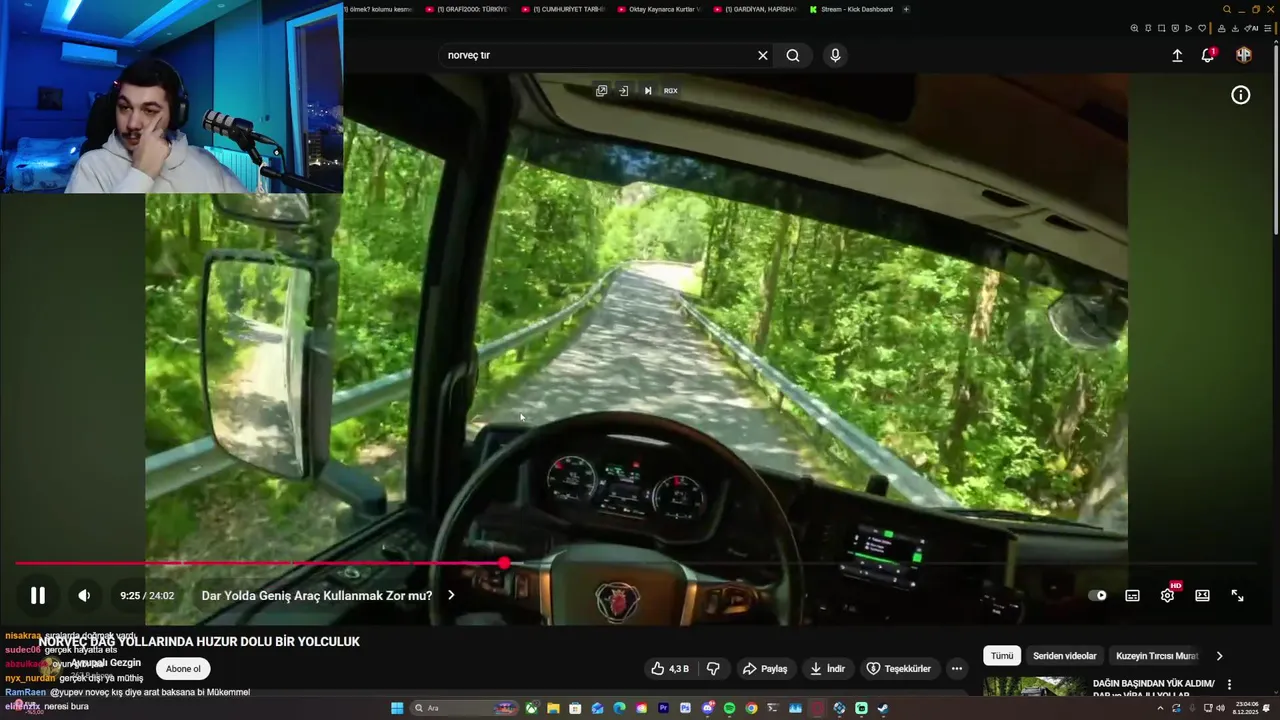The image size is (1280, 720).
Task: Open Chrome from taskbar
Action: click(751, 708)
